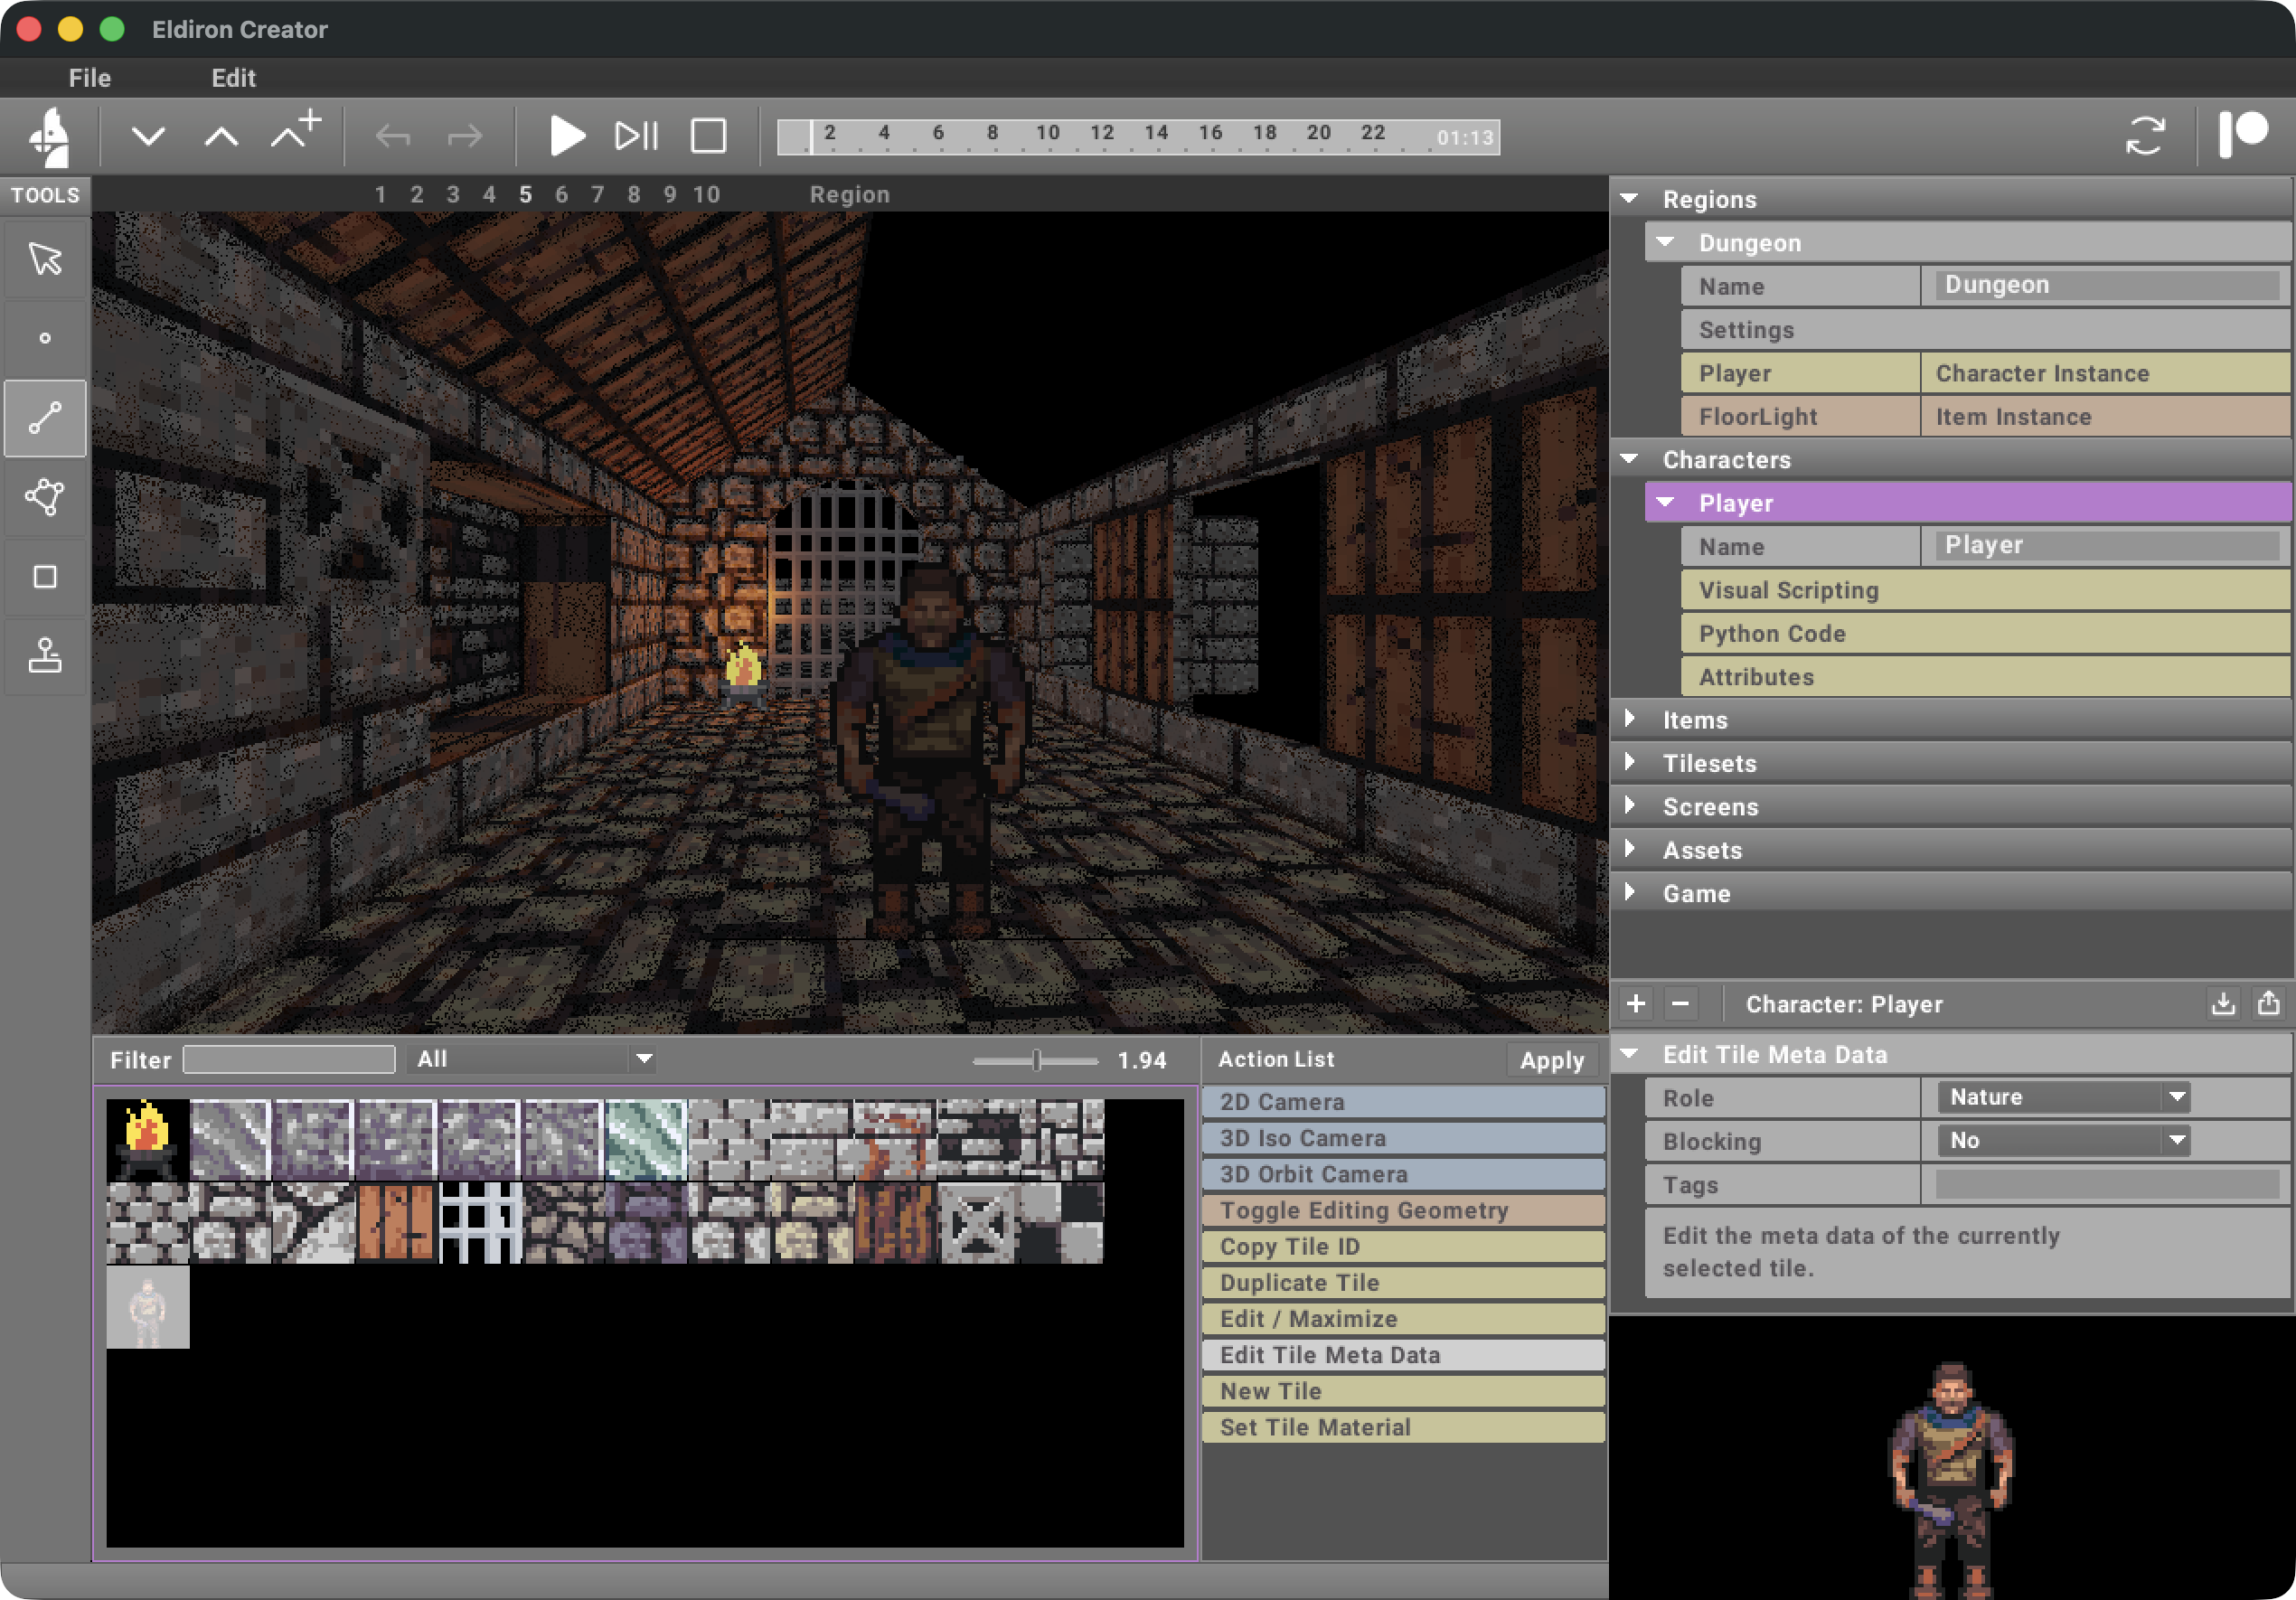Activate the linedraw tool in the Tools panel
The height and width of the screenshot is (1600, 2296).
coord(45,418)
